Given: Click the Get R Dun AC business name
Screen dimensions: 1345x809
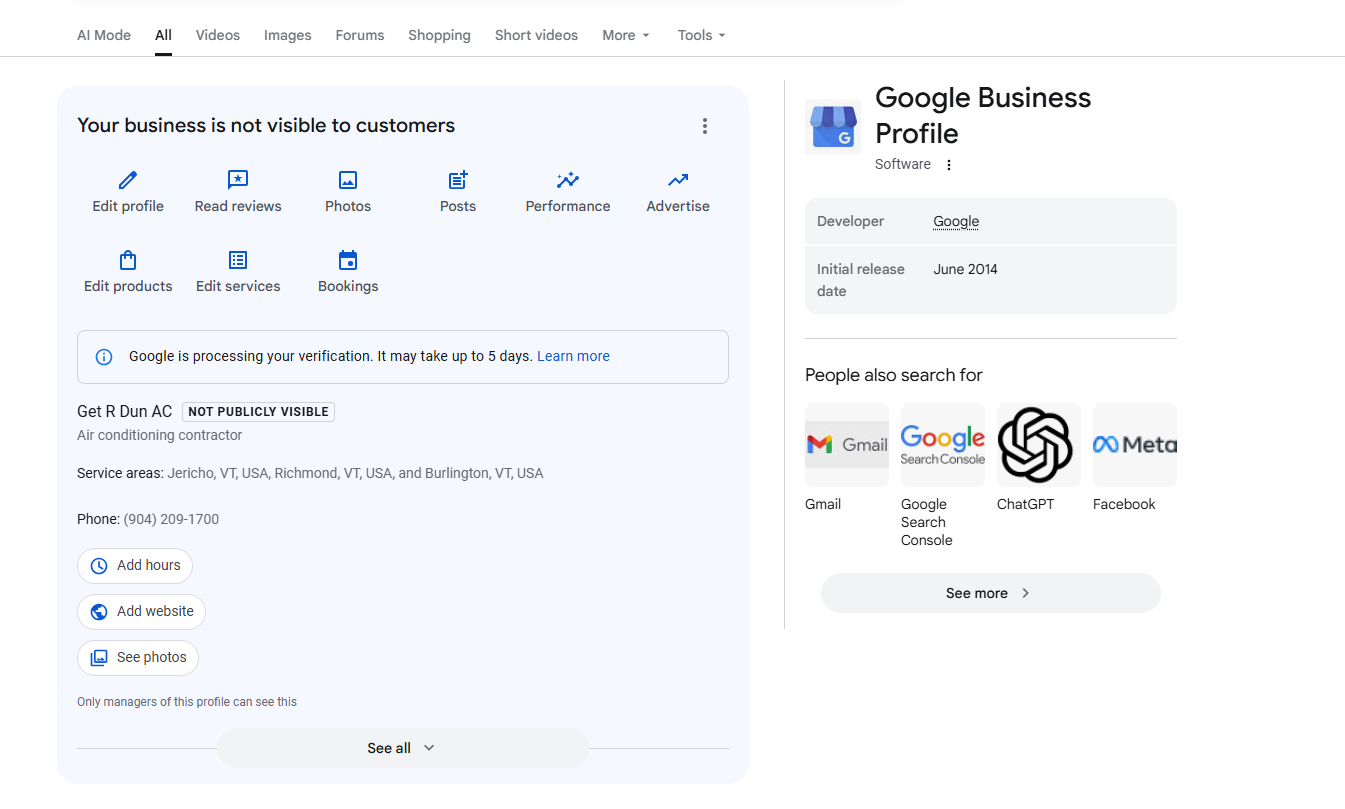Looking at the screenshot, I should point(125,411).
